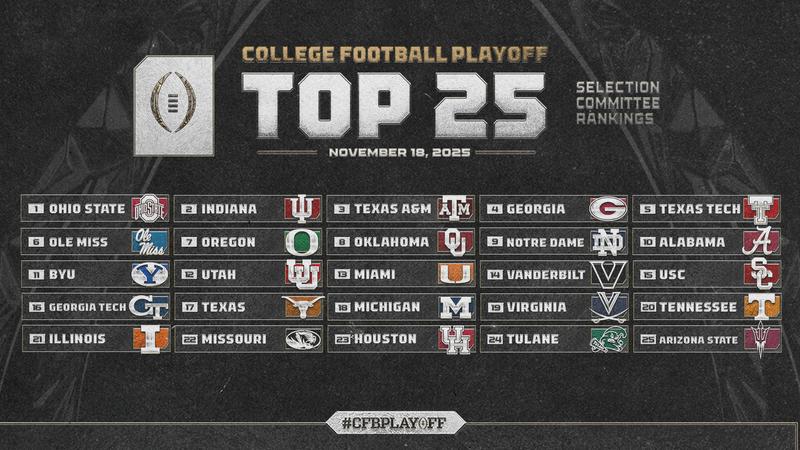800x450 pixels.
Task: Click the Indiana Hoosiers IU logo
Action: click(300, 209)
